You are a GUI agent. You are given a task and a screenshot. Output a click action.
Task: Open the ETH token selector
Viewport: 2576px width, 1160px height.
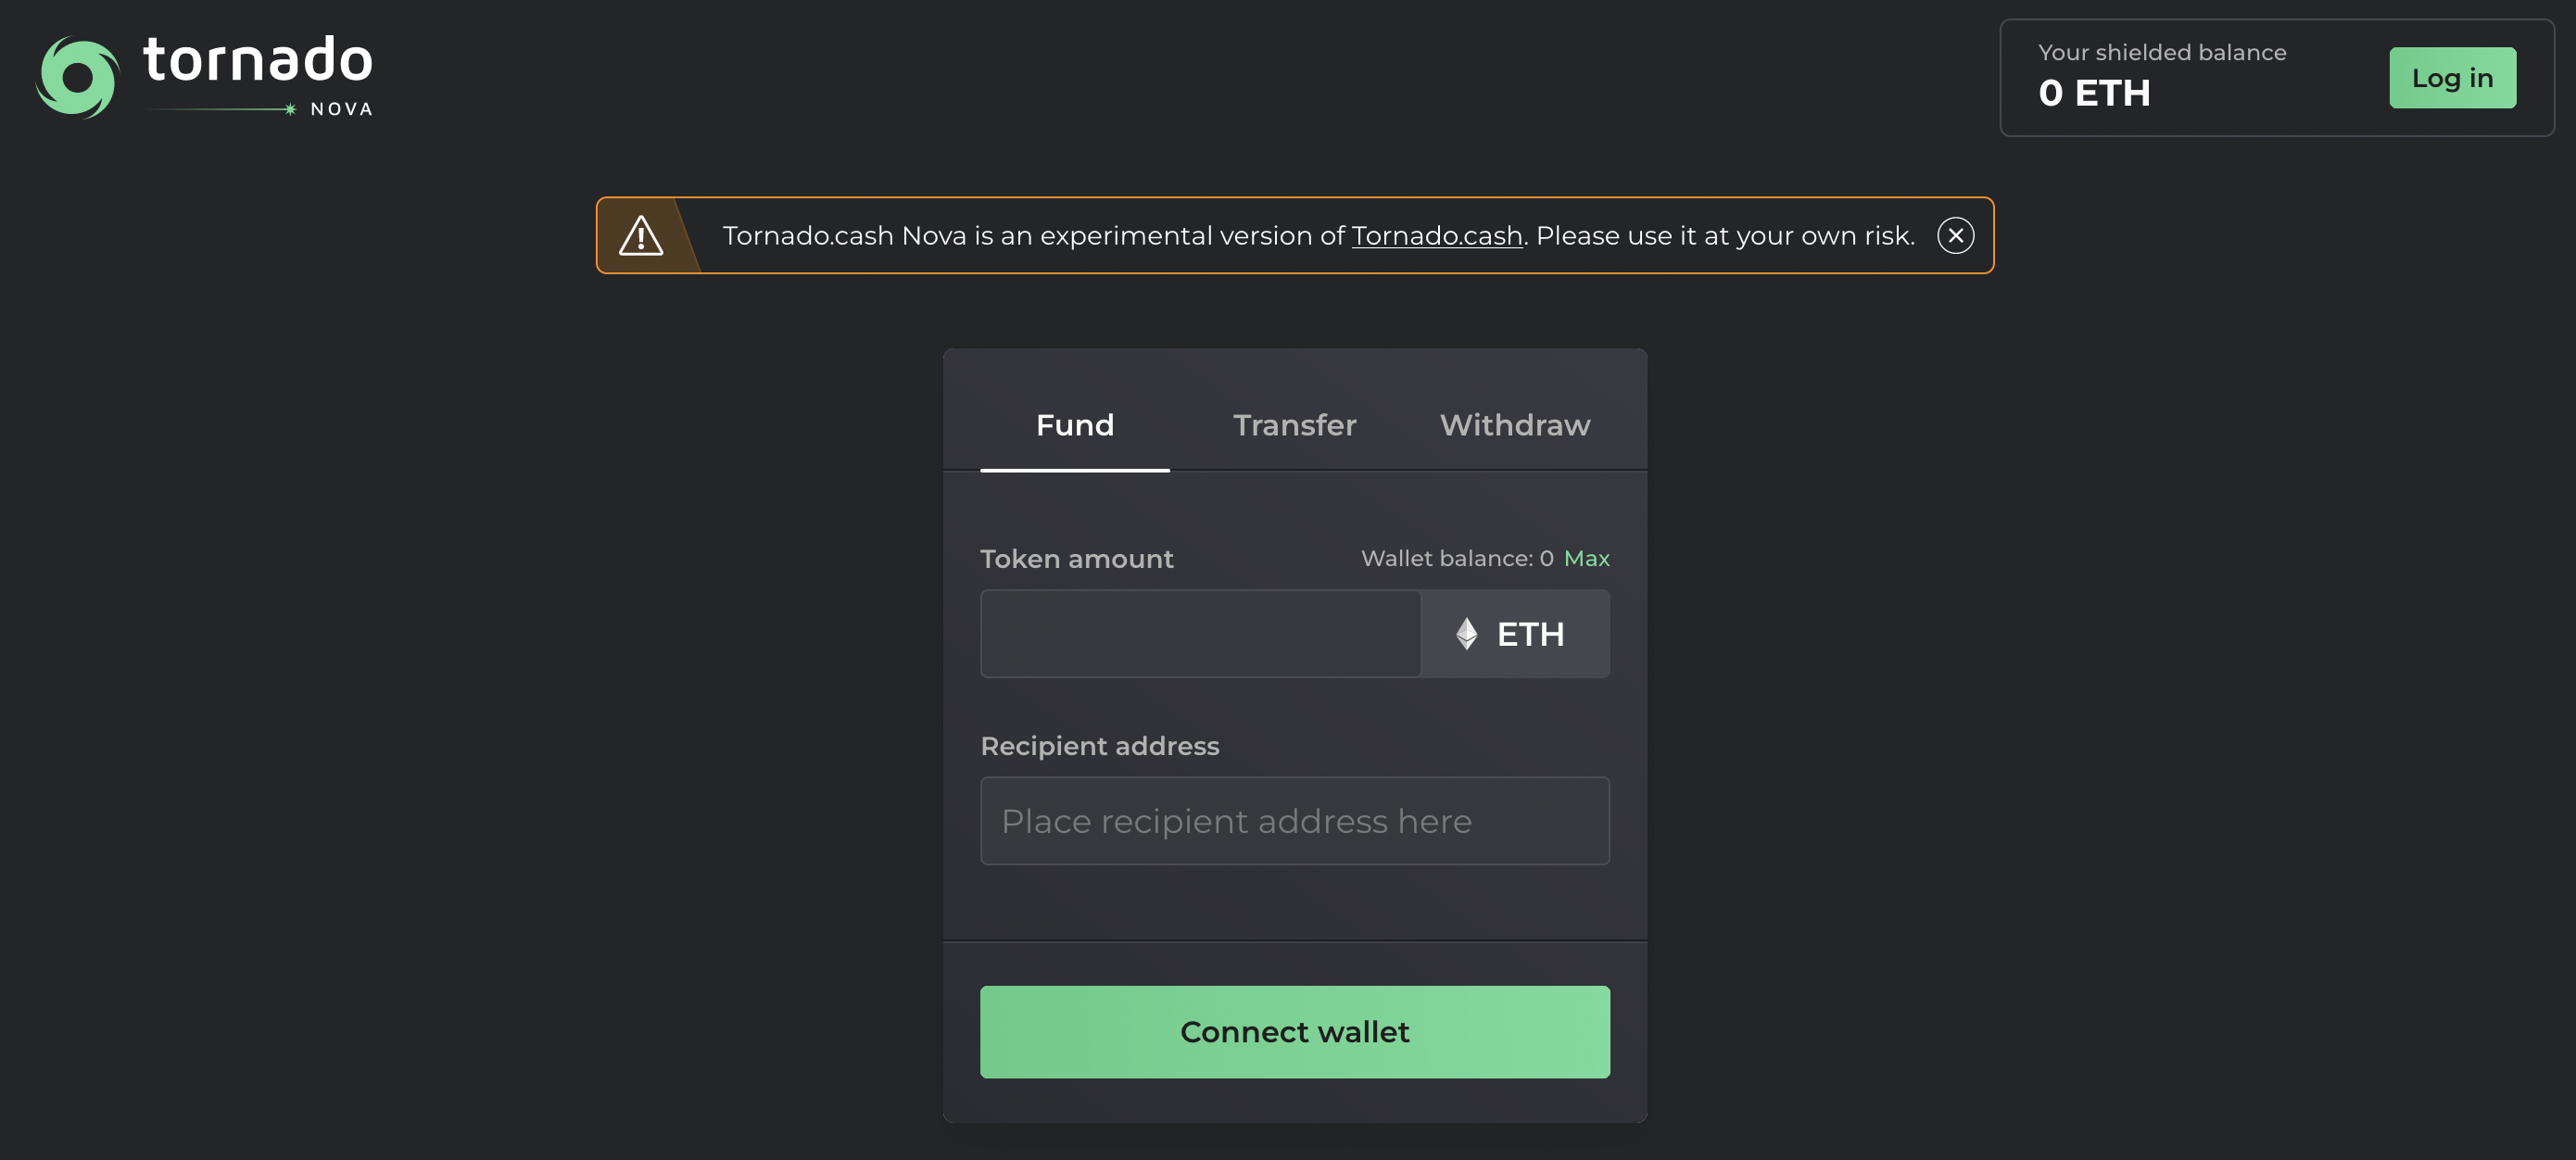pyautogui.click(x=1514, y=634)
